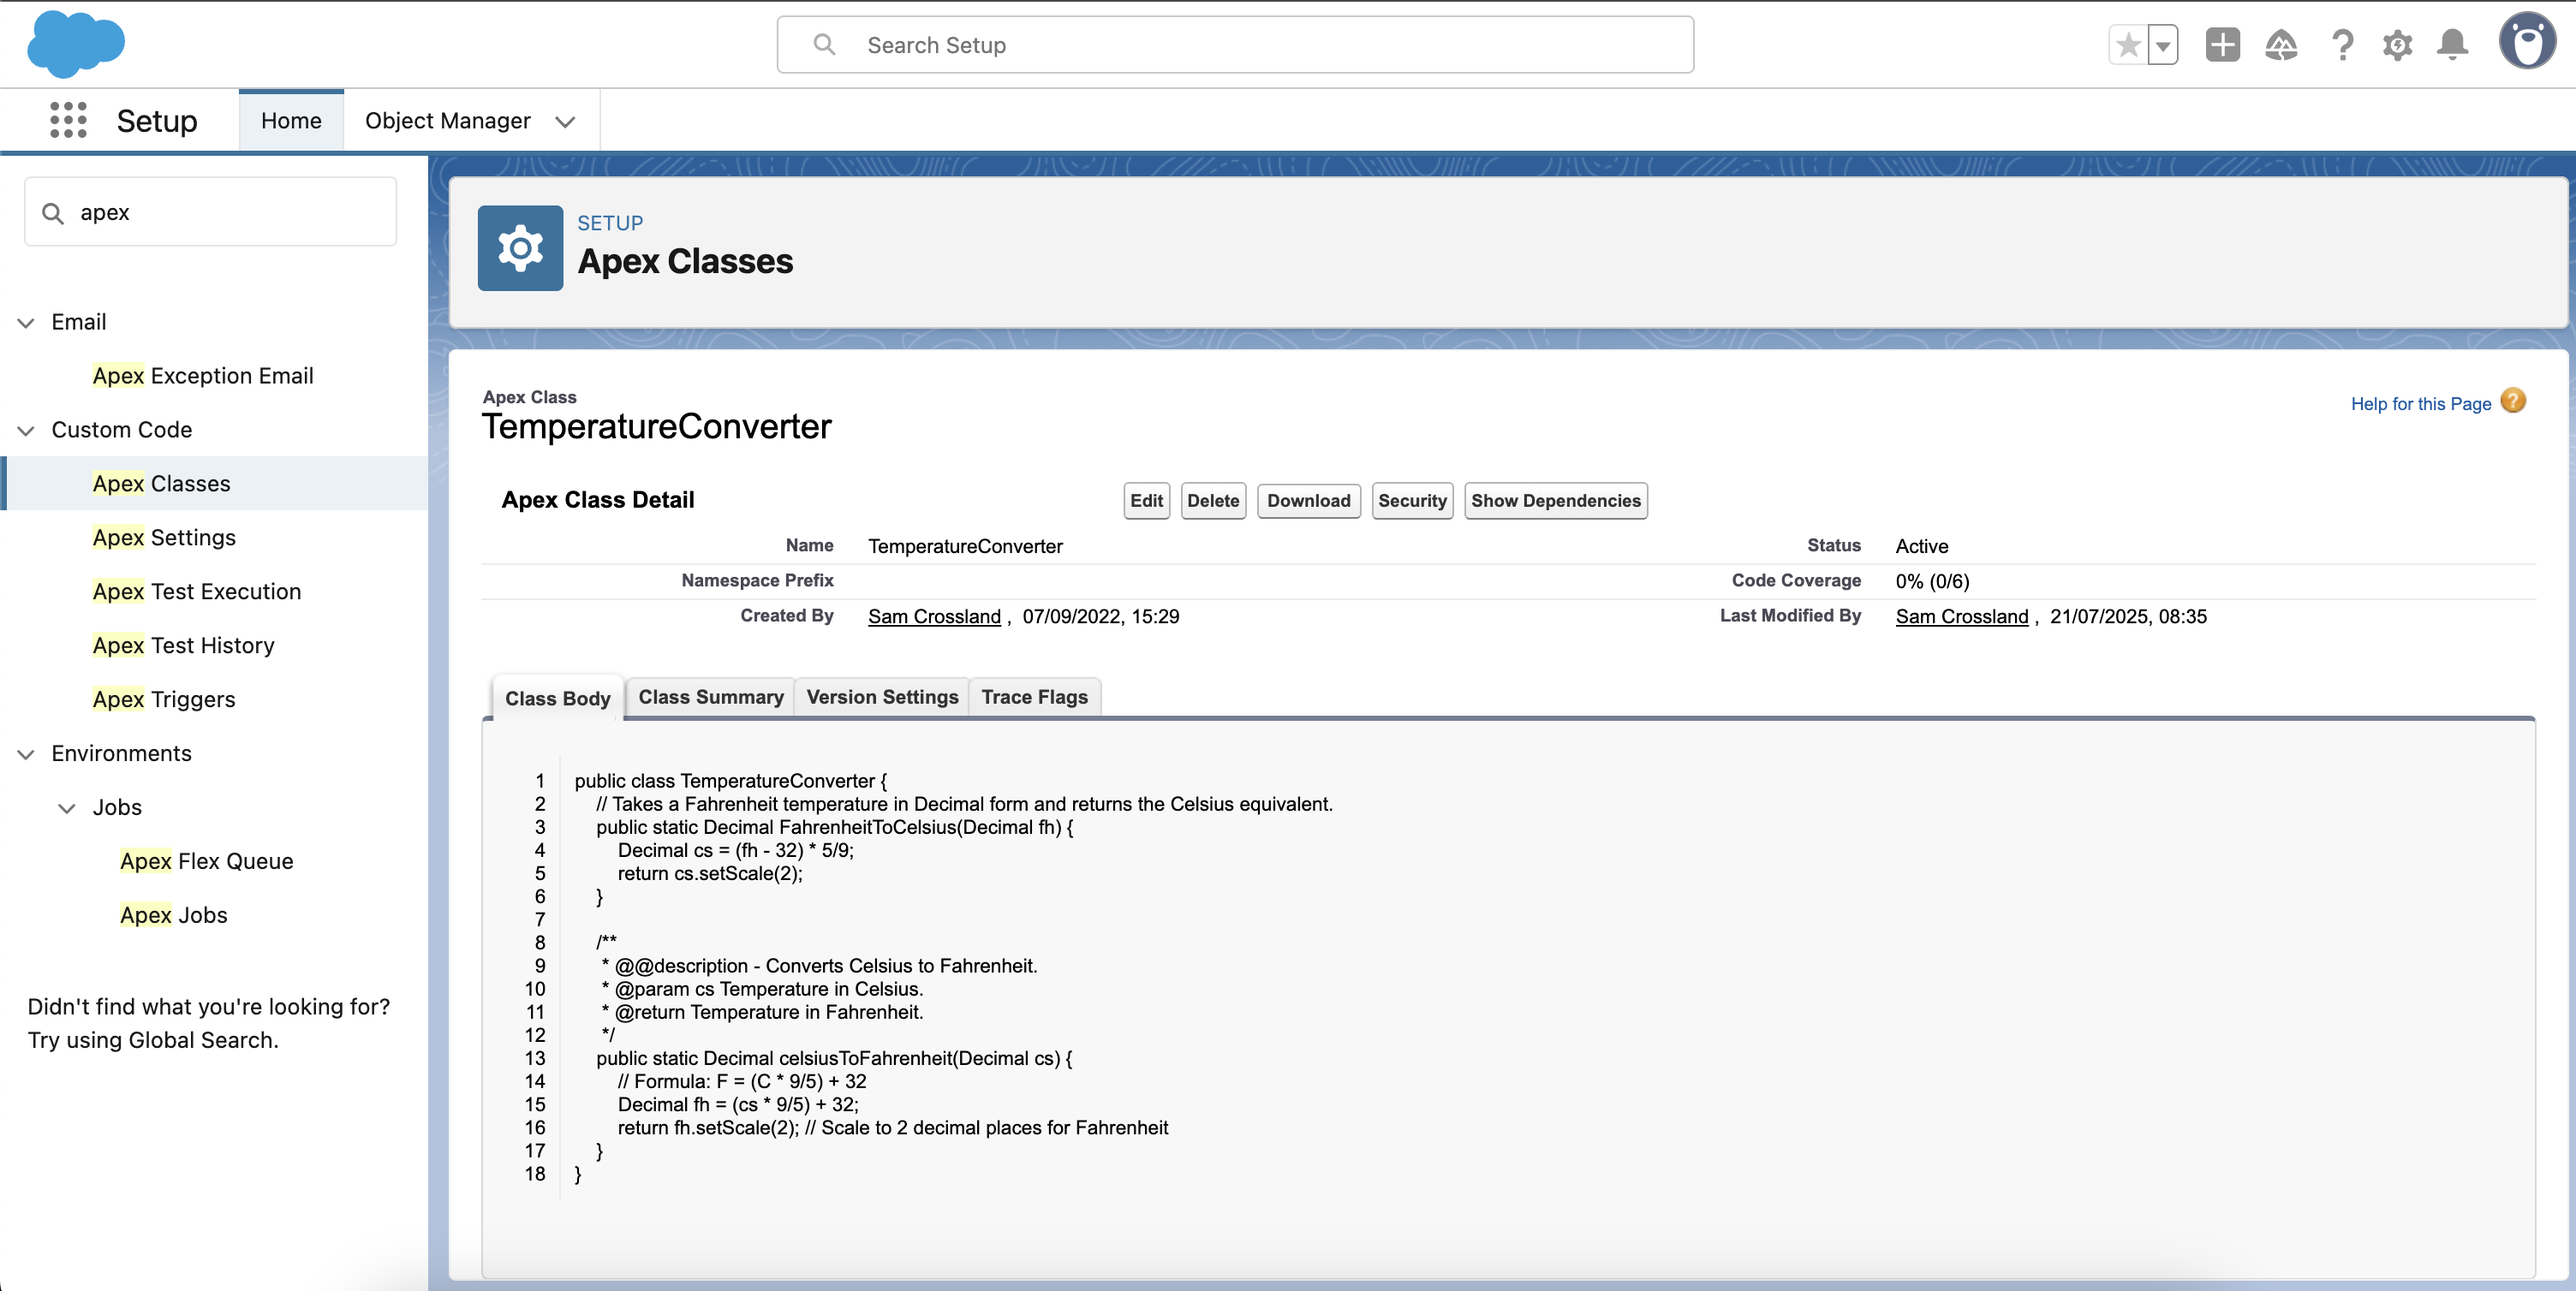Viewport: 2576px width, 1291px height.
Task: Click the Search Setup magnifier icon
Action: pos(824,44)
